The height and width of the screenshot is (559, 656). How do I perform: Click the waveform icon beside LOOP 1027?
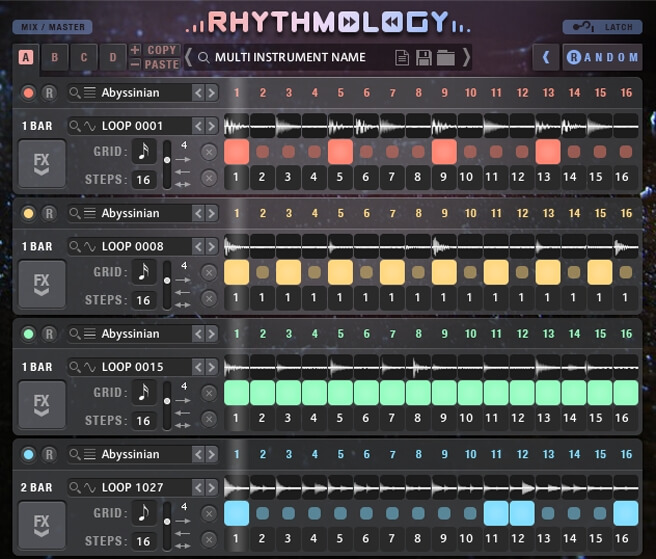pos(90,487)
